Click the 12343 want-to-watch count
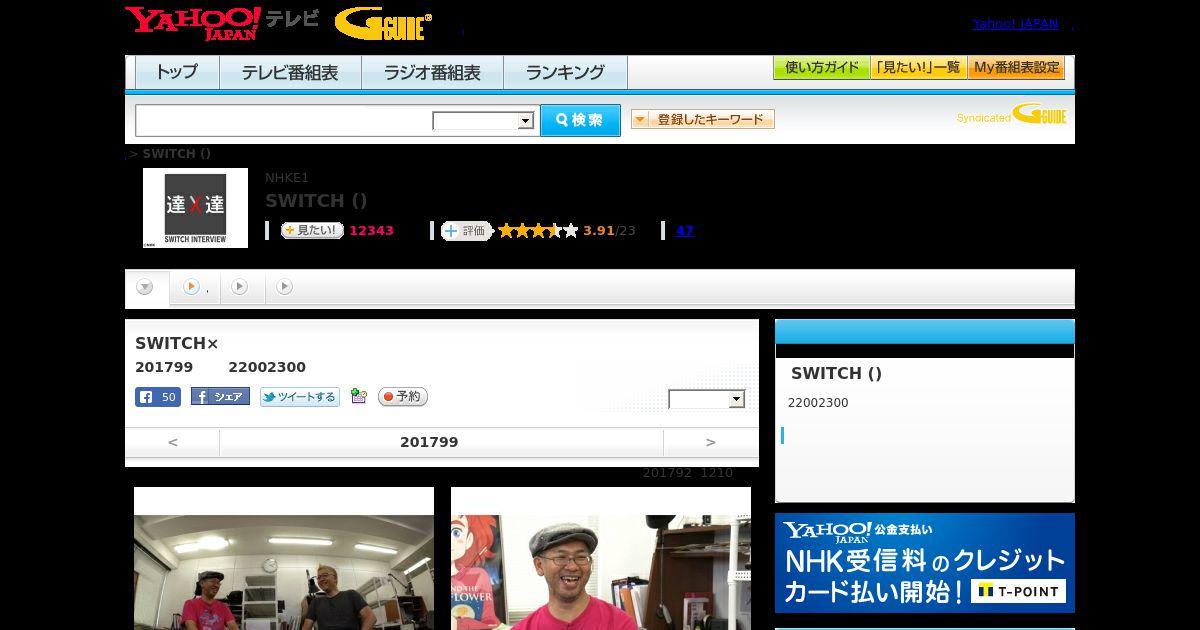 point(371,231)
